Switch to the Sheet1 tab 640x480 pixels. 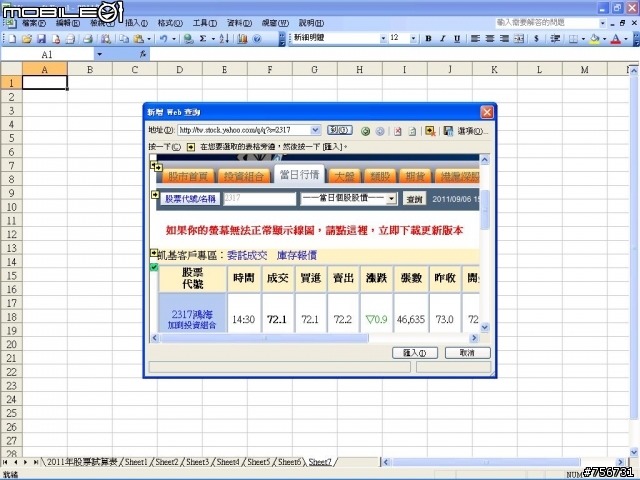[136, 462]
